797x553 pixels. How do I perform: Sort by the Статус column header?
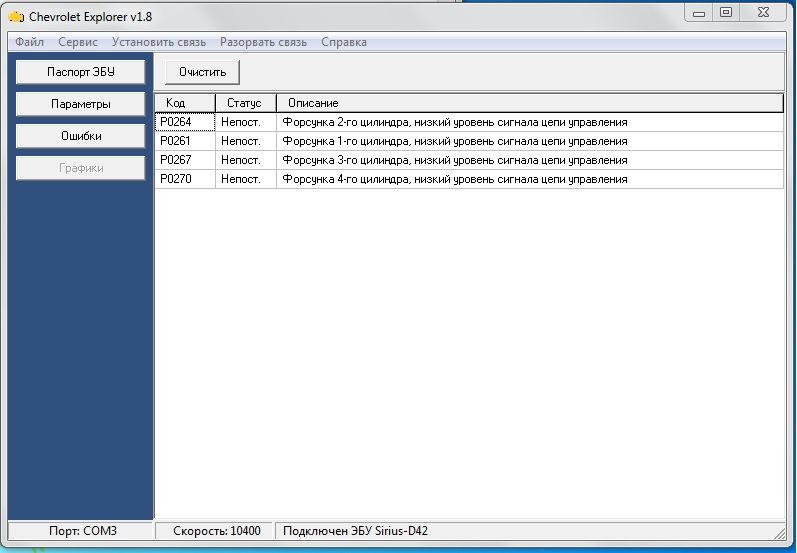point(246,103)
